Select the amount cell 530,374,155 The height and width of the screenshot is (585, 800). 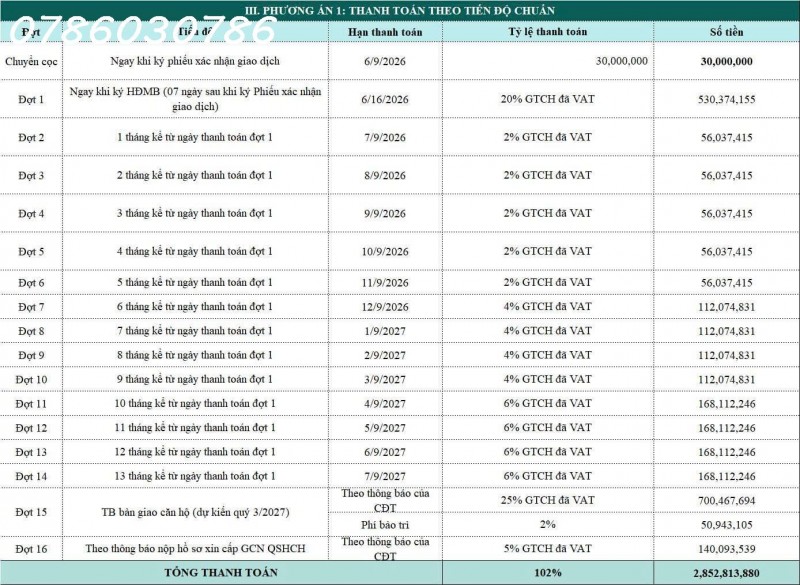tap(727, 99)
